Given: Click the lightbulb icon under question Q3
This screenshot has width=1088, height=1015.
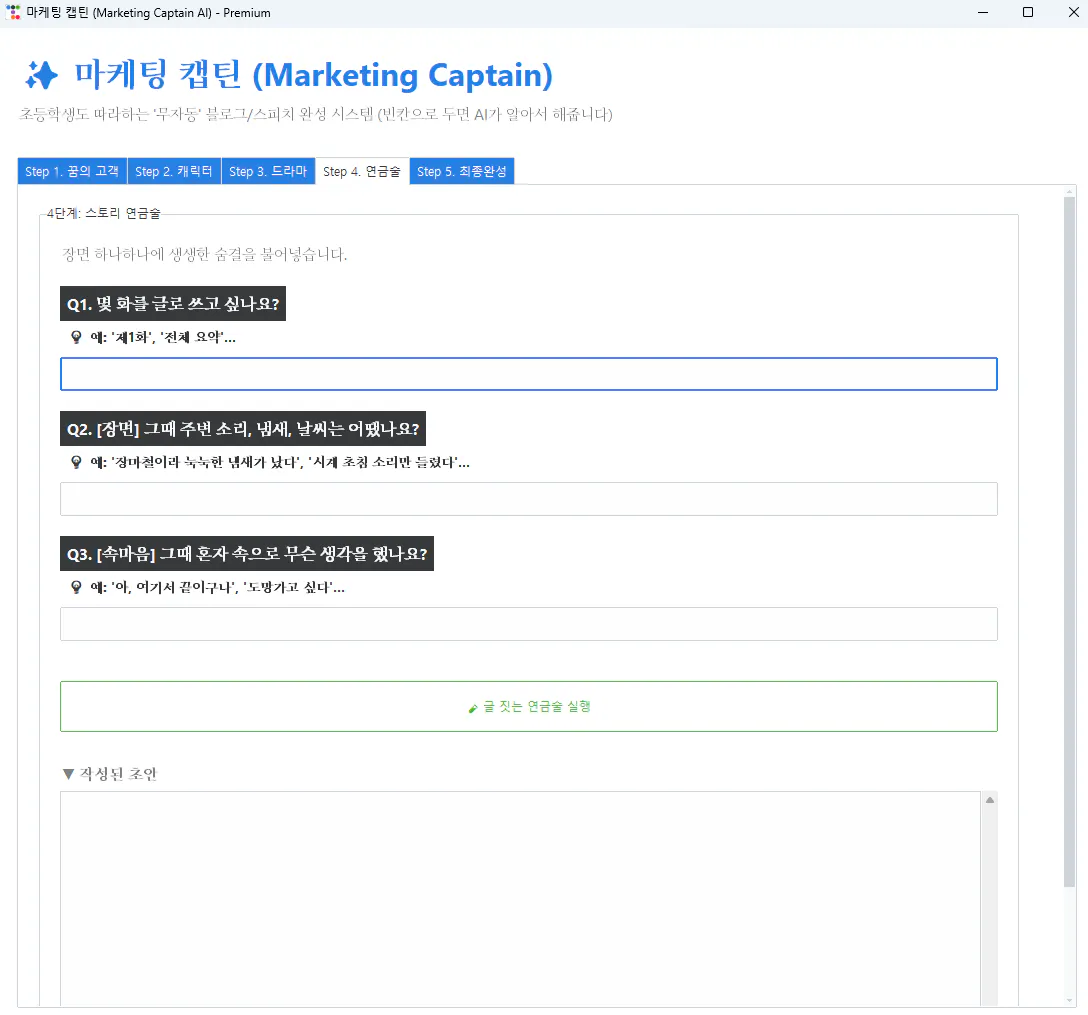Looking at the screenshot, I should coord(76,587).
